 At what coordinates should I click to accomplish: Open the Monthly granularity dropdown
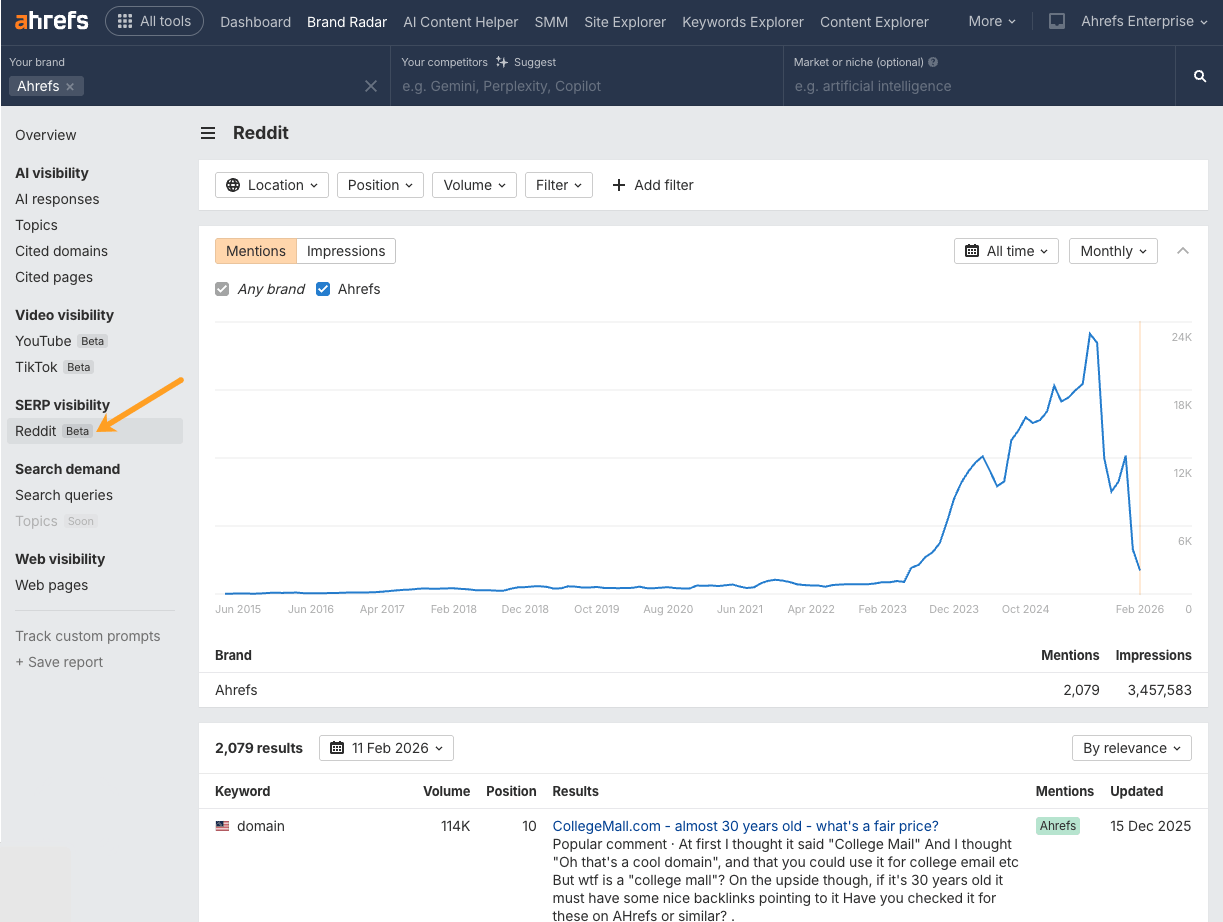point(1112,251)
